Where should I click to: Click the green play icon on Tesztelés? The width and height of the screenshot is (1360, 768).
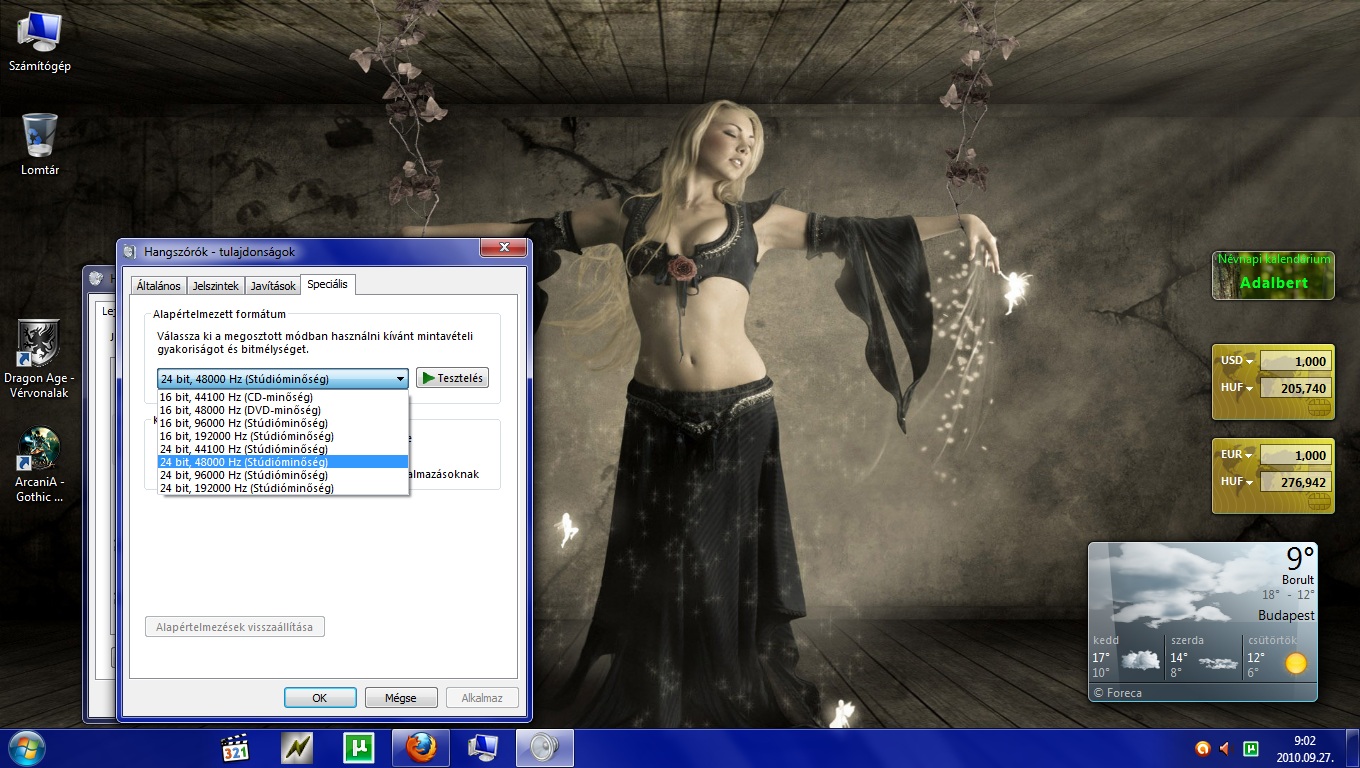click(428, 378)
